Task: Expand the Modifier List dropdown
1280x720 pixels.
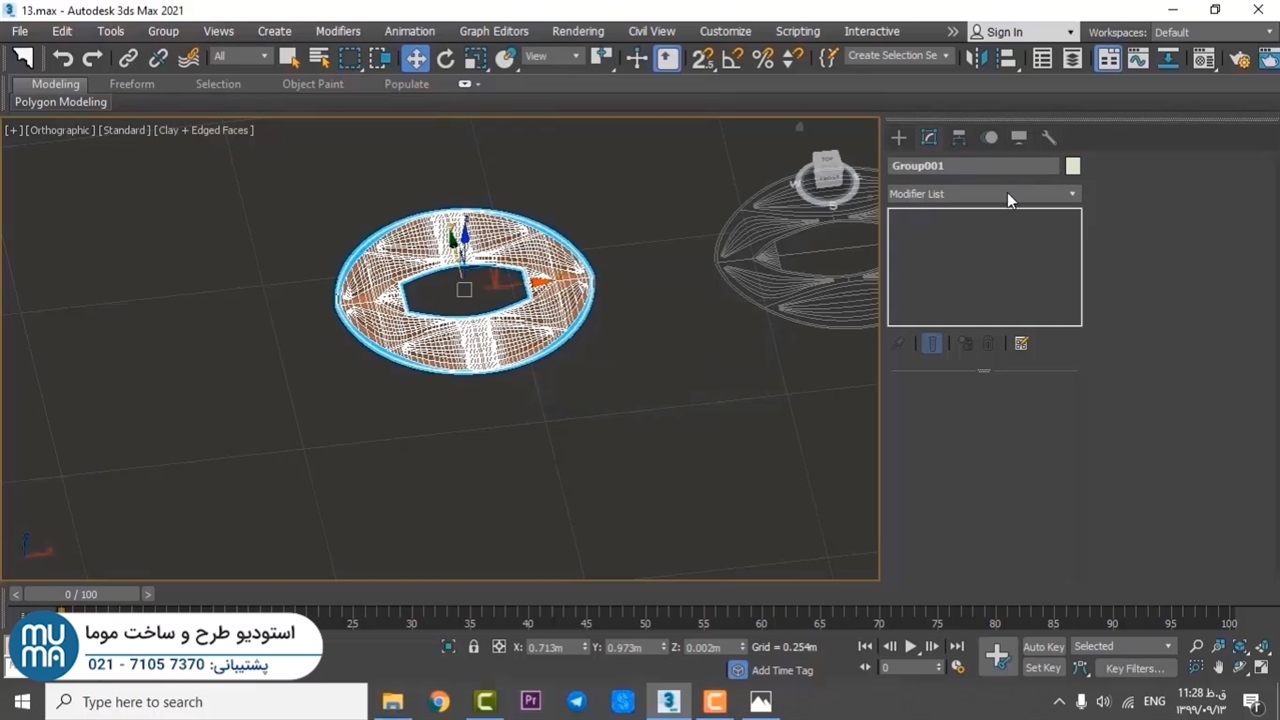Action: coord(984,194)
